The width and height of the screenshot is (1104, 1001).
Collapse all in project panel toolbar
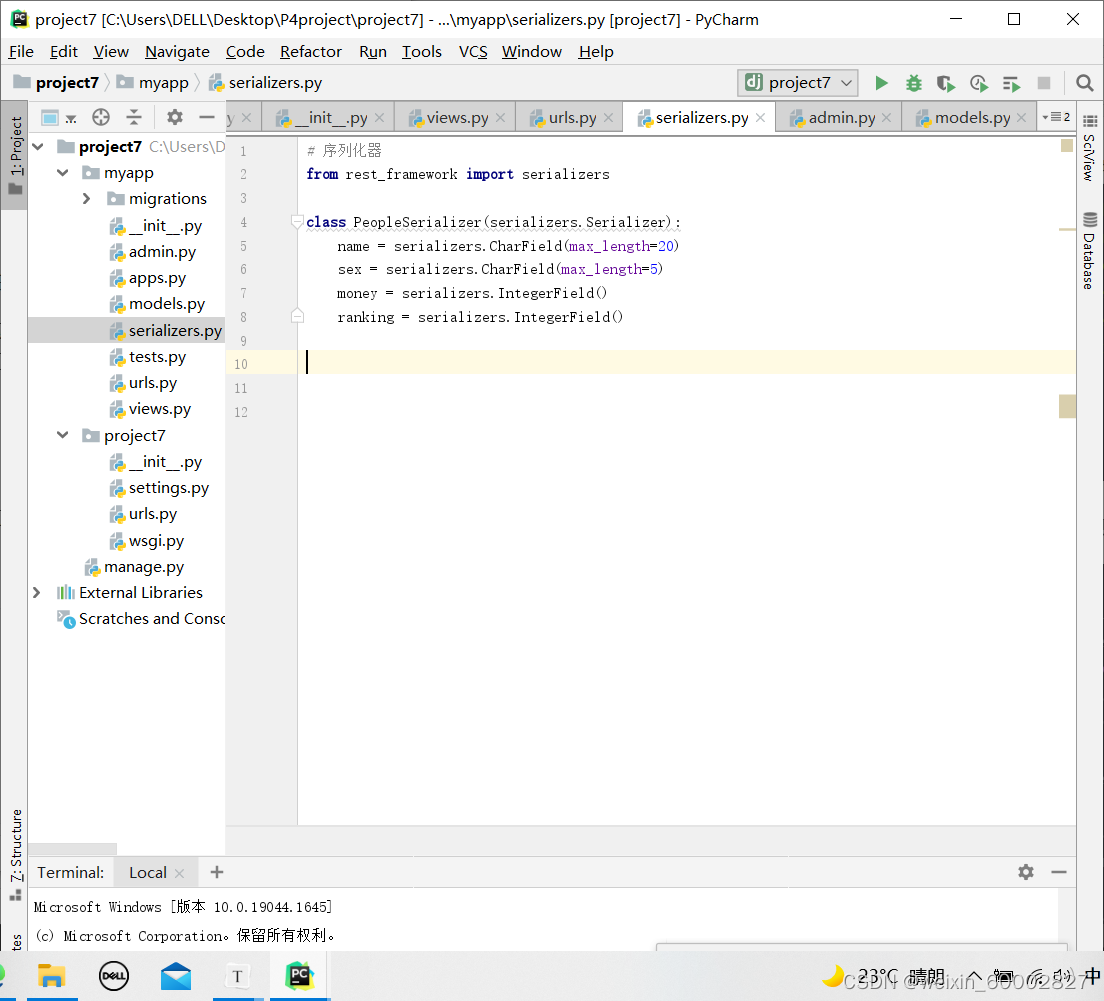click(x=134, y=118)
